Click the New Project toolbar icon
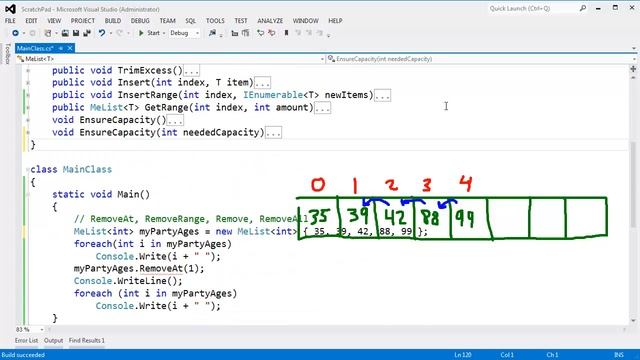Screen dimensions: 640x360 [48, 33]
